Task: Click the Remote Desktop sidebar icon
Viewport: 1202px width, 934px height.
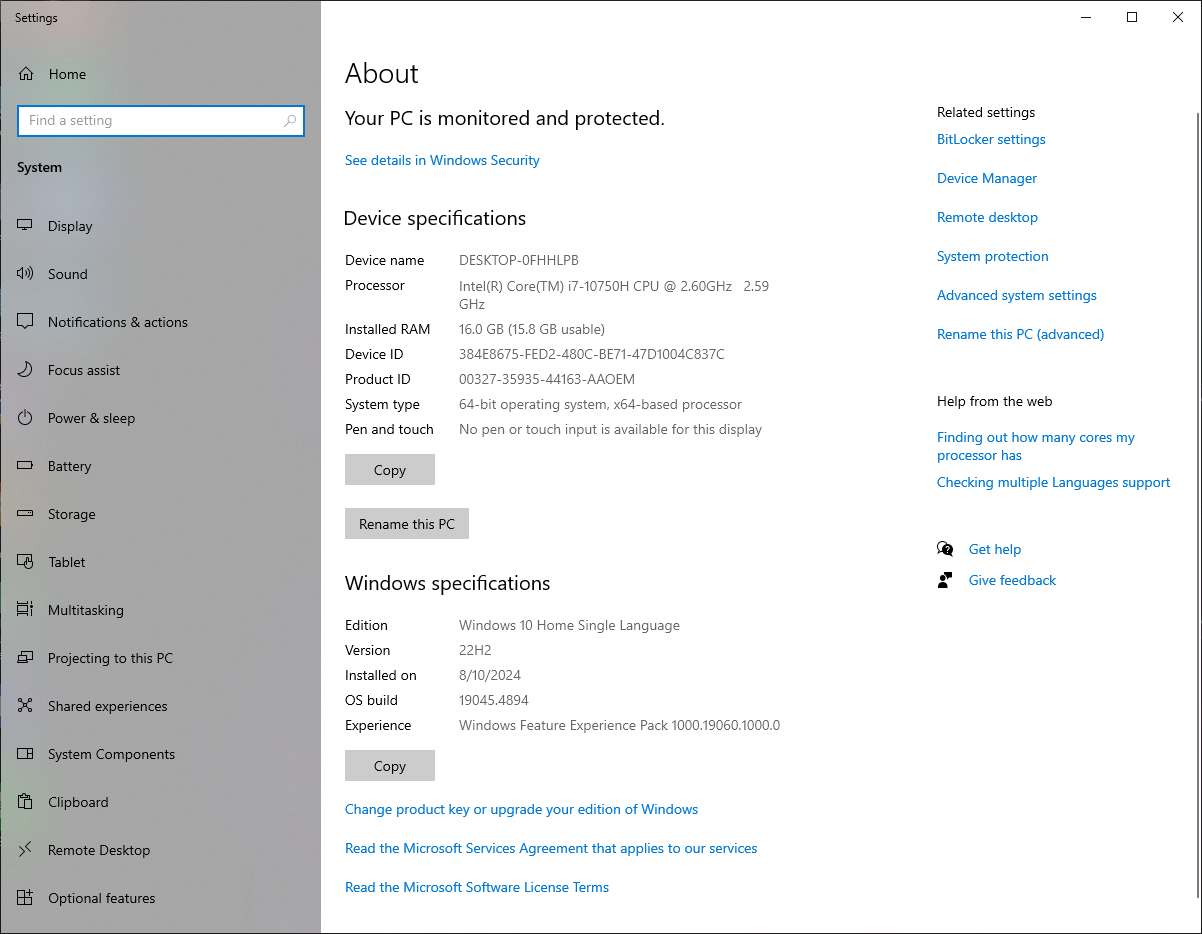Action: (26, 850)
